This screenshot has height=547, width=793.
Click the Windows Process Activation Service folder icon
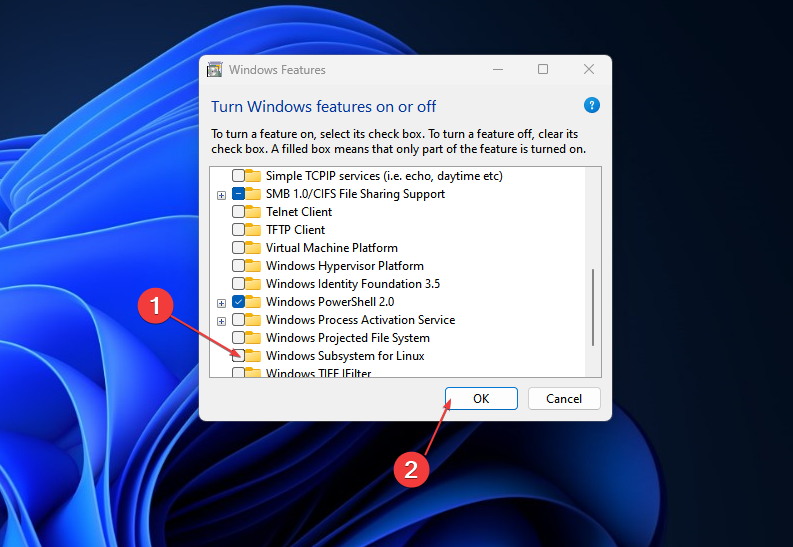(253, 320)
